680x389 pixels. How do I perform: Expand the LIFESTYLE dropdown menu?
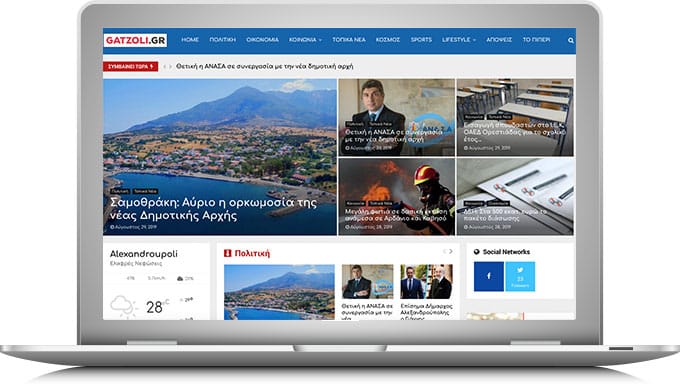[459, 39]
